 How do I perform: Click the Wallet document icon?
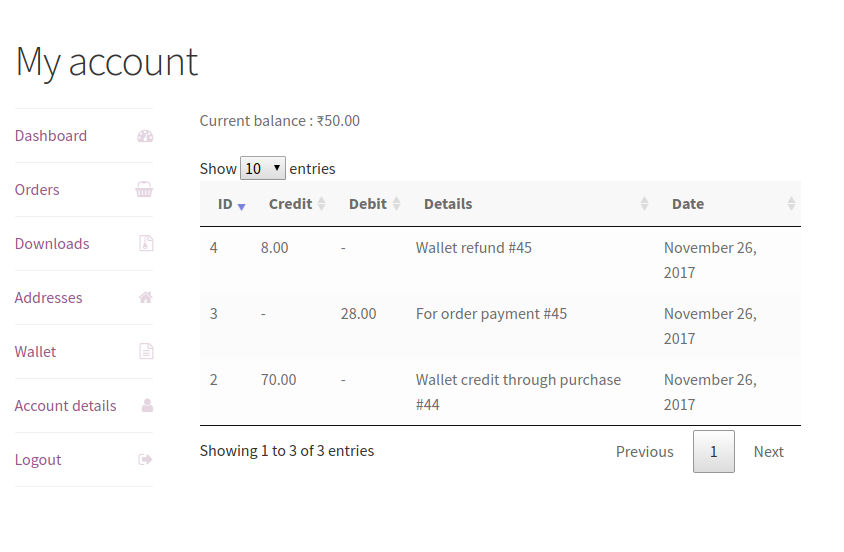pos(146,352)
